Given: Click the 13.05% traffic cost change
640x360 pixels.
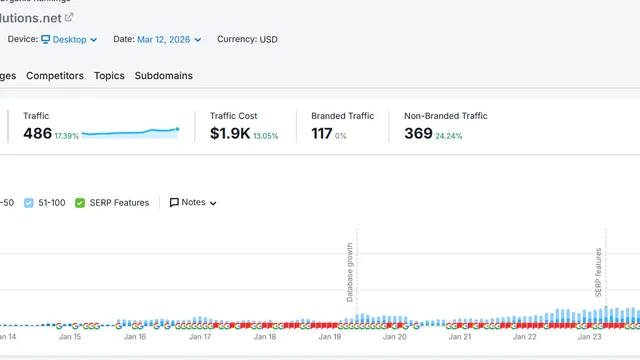Looking at the screenshot, I should point(266,136).
